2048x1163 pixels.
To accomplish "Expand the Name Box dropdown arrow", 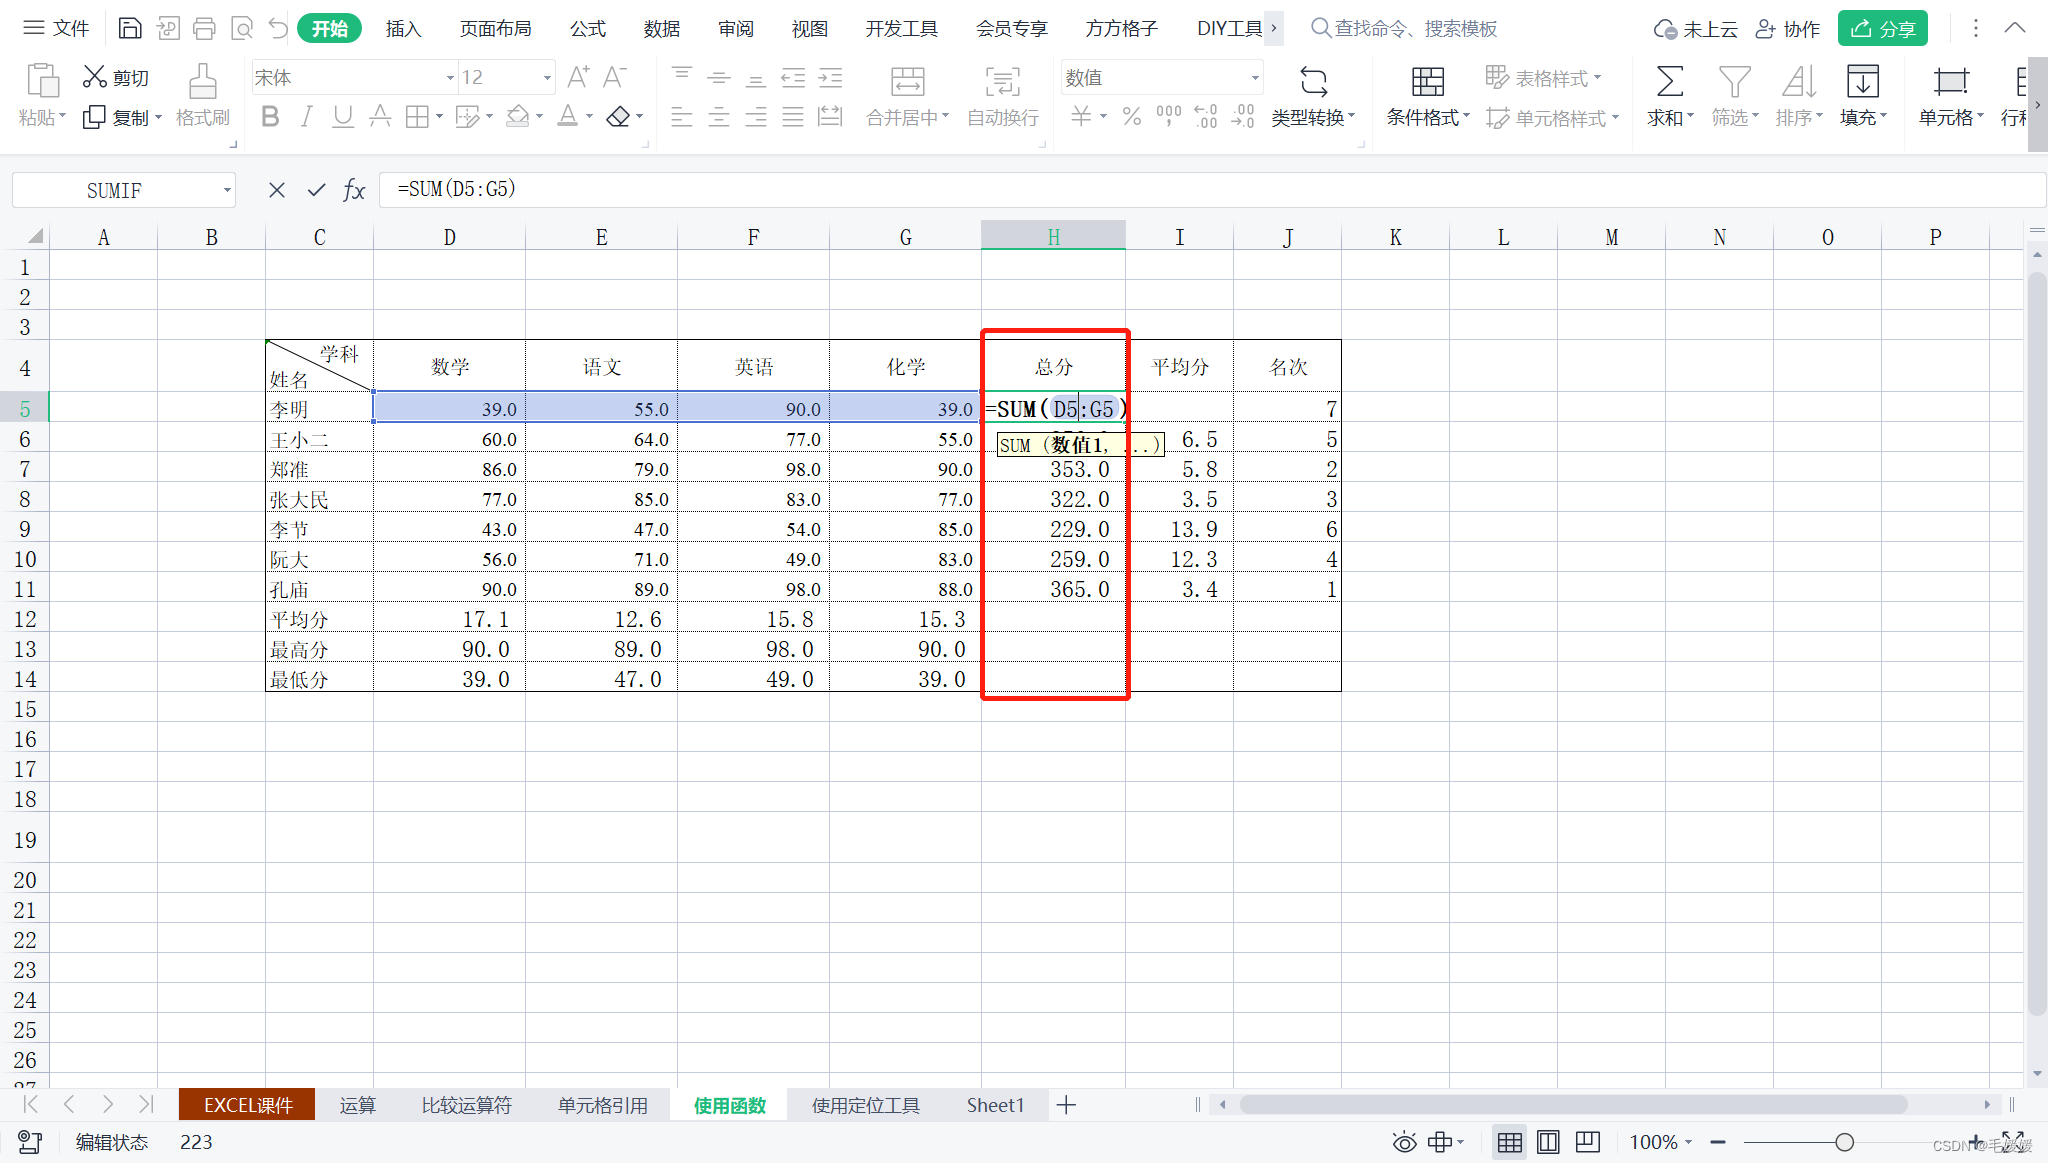I will [227, 190].
